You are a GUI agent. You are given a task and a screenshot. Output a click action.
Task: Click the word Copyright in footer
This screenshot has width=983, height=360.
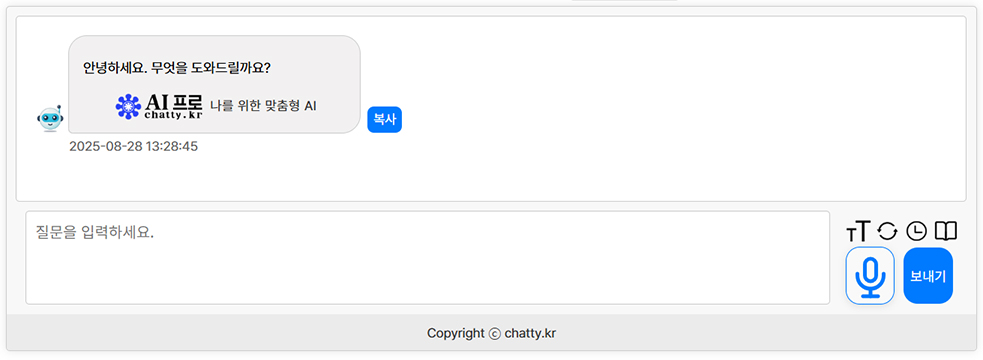pos(456,334)
